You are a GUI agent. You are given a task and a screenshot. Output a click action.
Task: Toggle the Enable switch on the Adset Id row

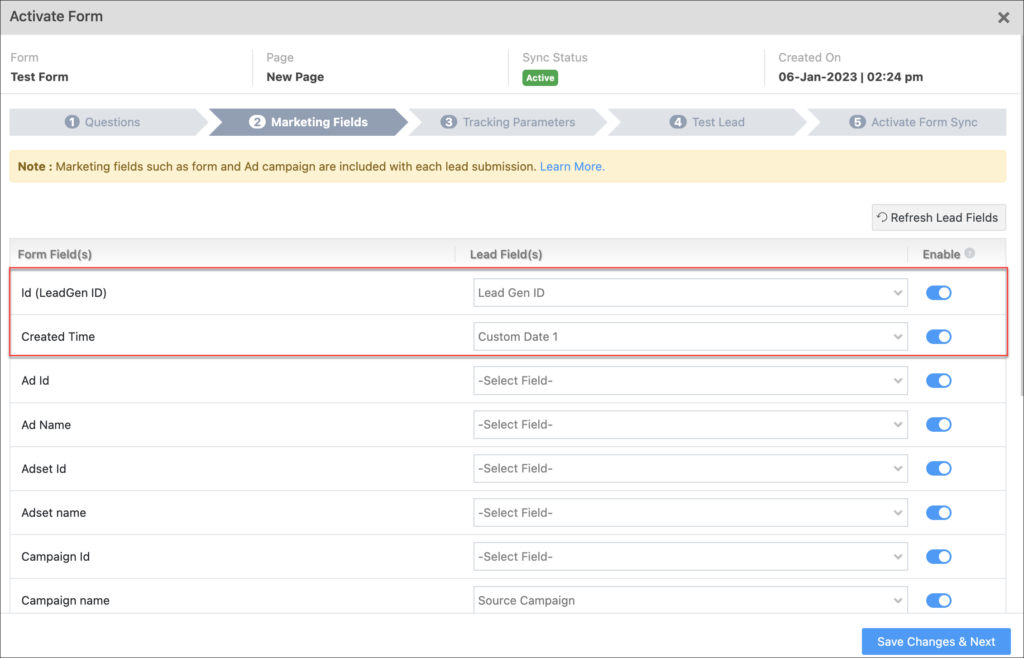coord(938,468)
